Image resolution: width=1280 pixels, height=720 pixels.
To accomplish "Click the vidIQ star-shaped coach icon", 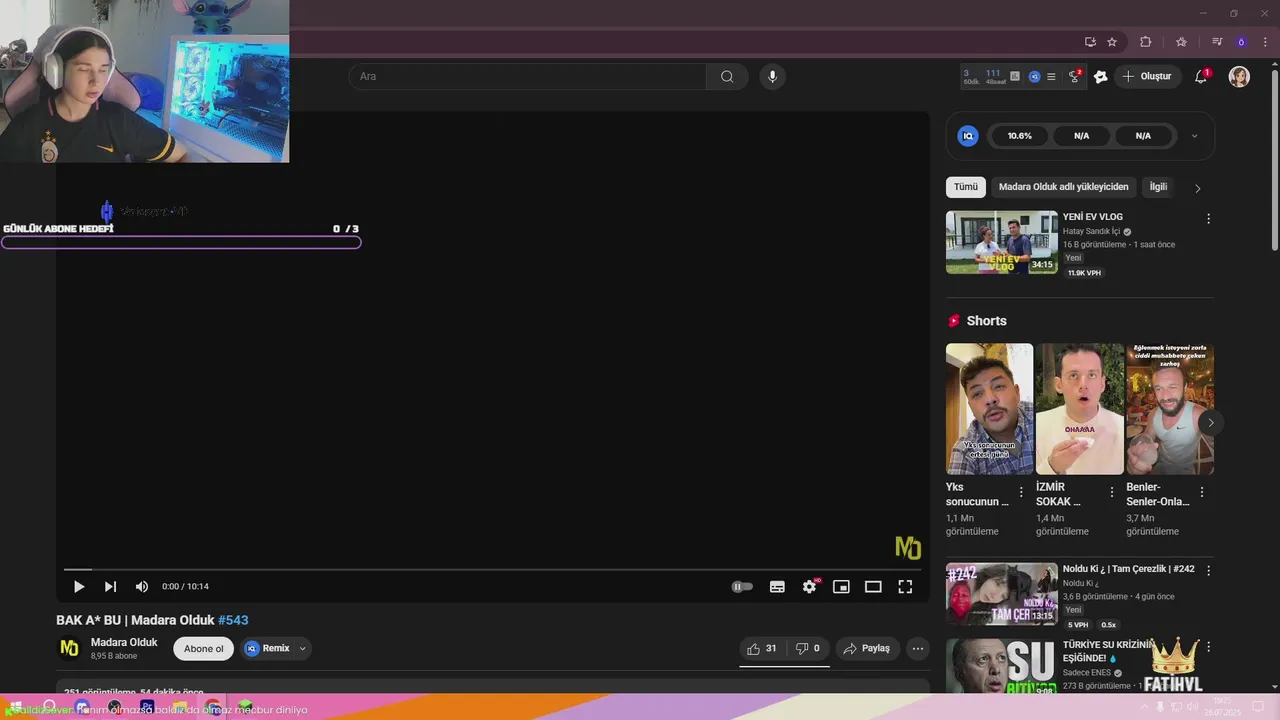I will pos(1101,76).
